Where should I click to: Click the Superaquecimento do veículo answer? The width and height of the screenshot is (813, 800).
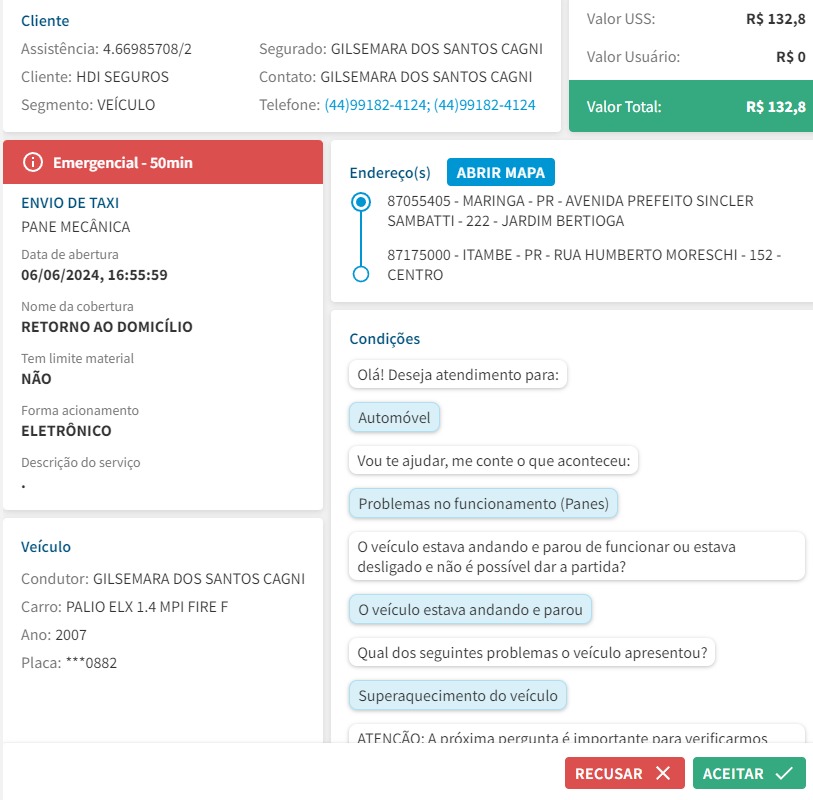click(x=458, y=694)
